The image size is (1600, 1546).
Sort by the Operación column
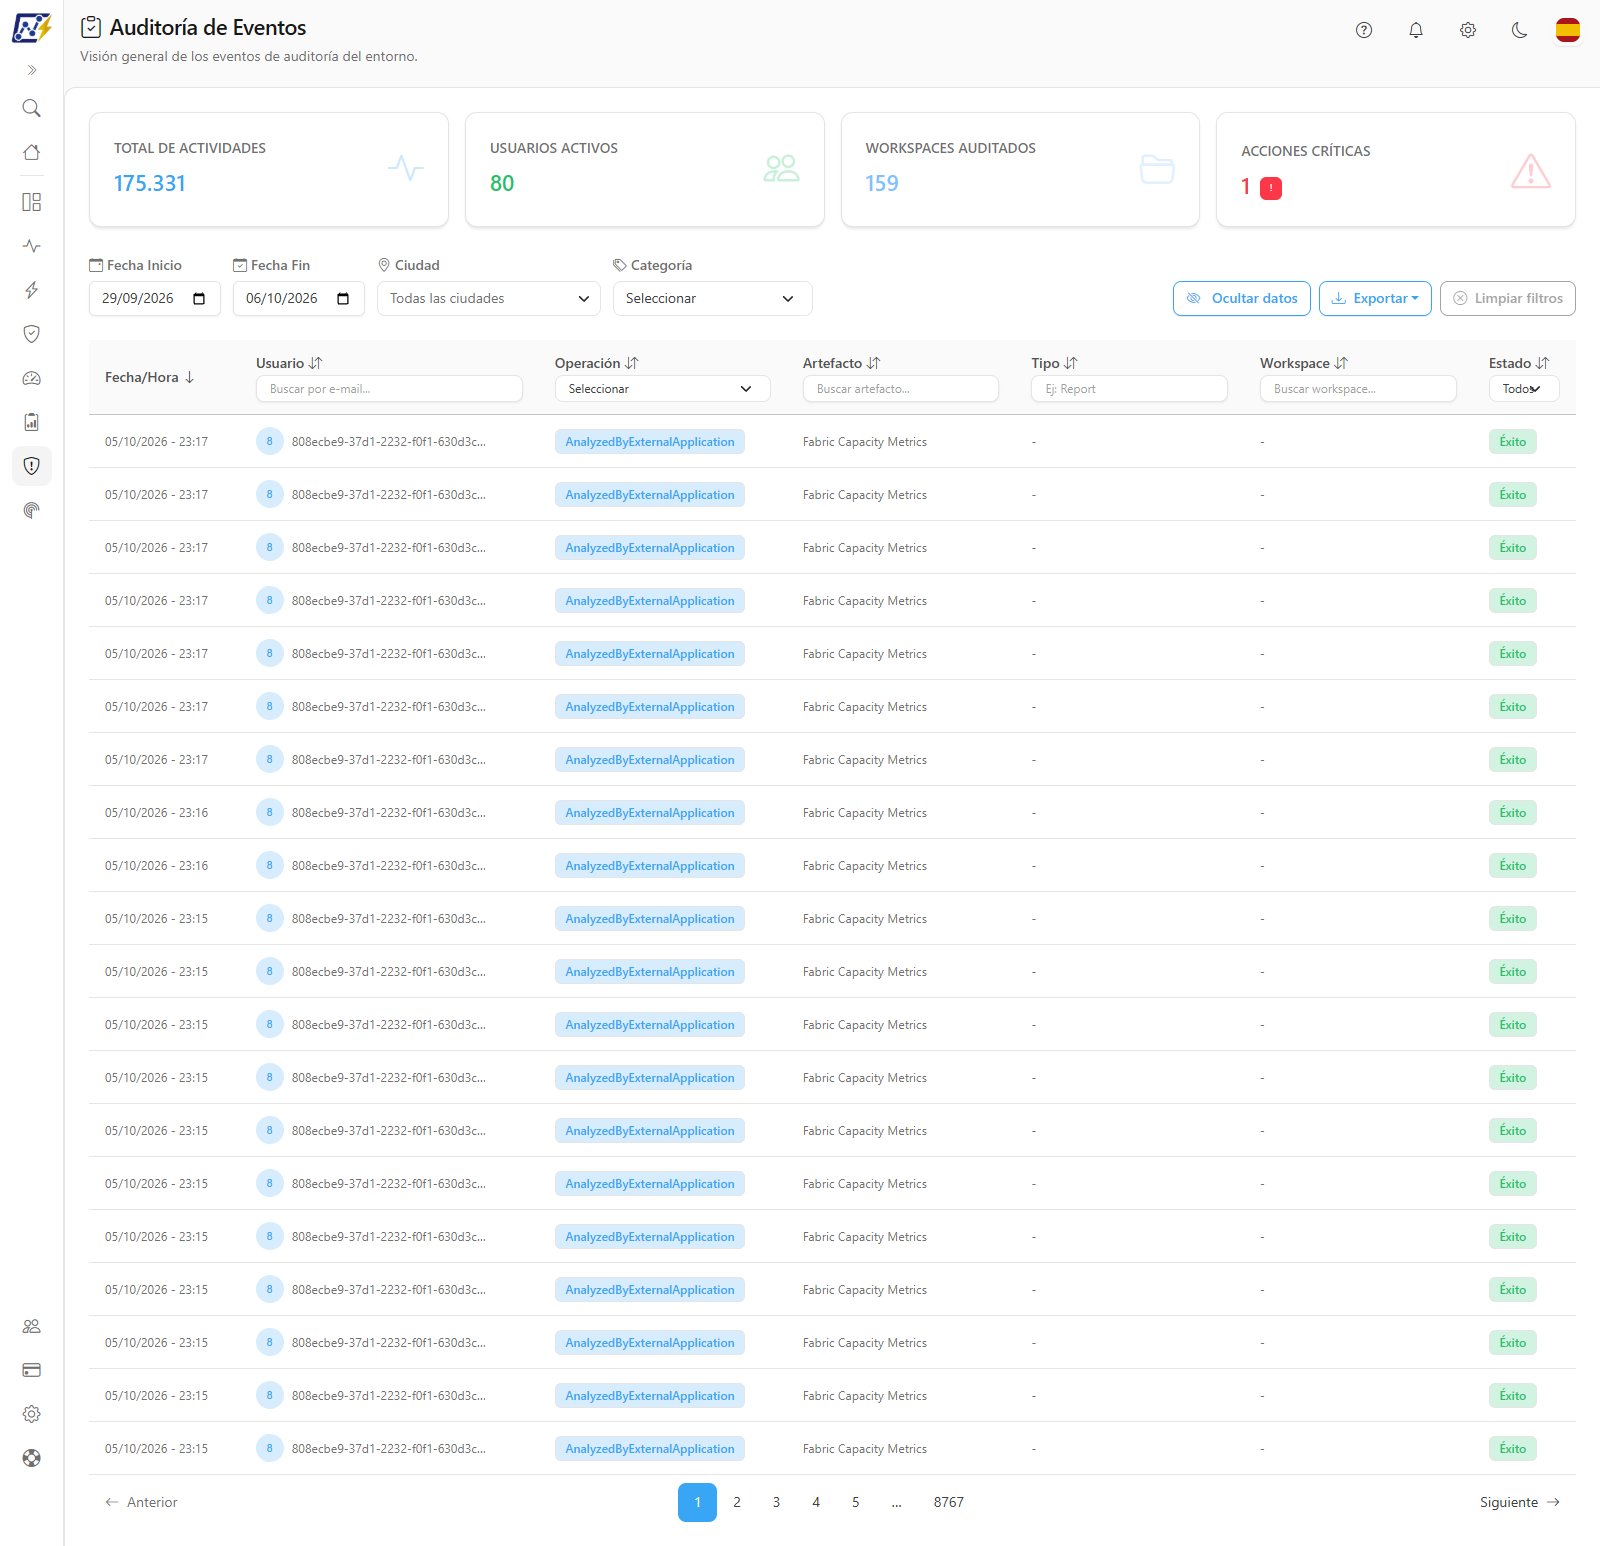(596, 363)
